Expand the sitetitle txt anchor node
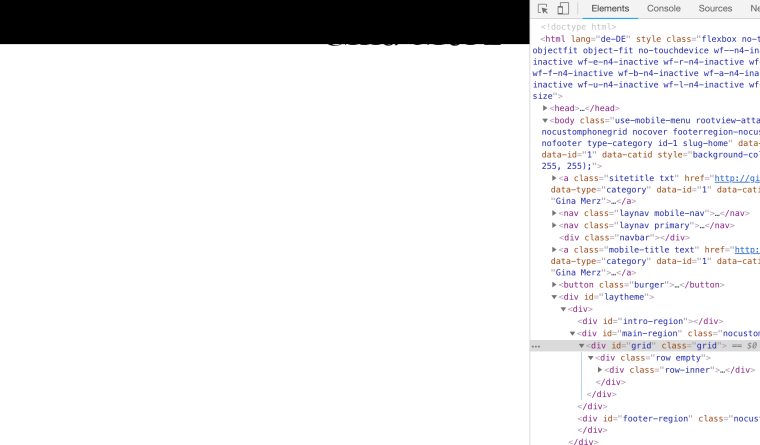This screenshot has width=760, height=445. pos(554,178)
